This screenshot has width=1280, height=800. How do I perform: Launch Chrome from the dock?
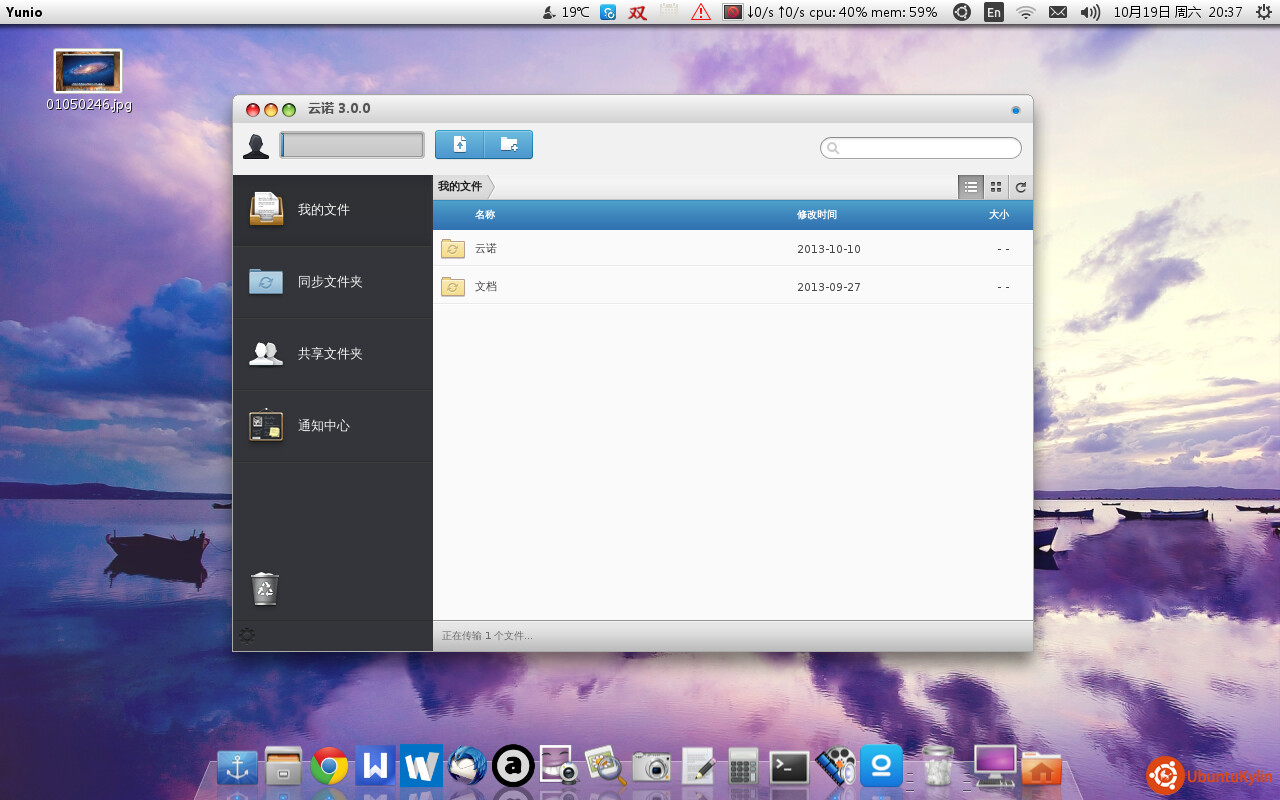(x=329, y=767)
